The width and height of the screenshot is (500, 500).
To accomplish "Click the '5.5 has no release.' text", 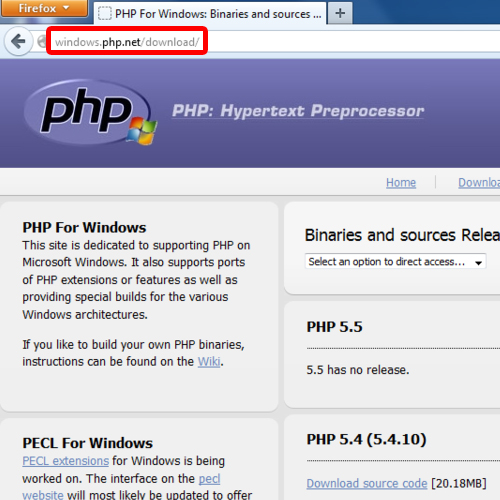I will [x=358, y=370].
